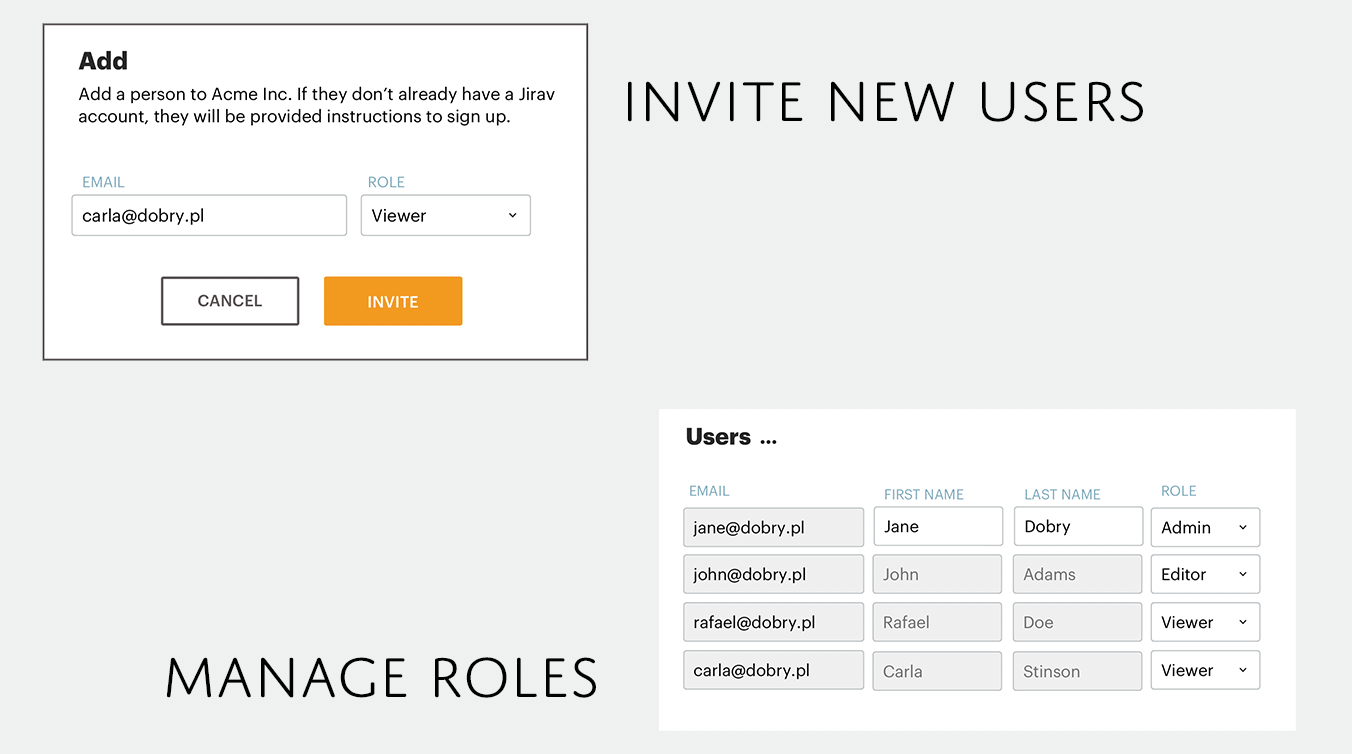The width and height of the screenshot is (1352, 754).
Task: Click the First Name field containing Carla
Action: click(x=937, y=671)
